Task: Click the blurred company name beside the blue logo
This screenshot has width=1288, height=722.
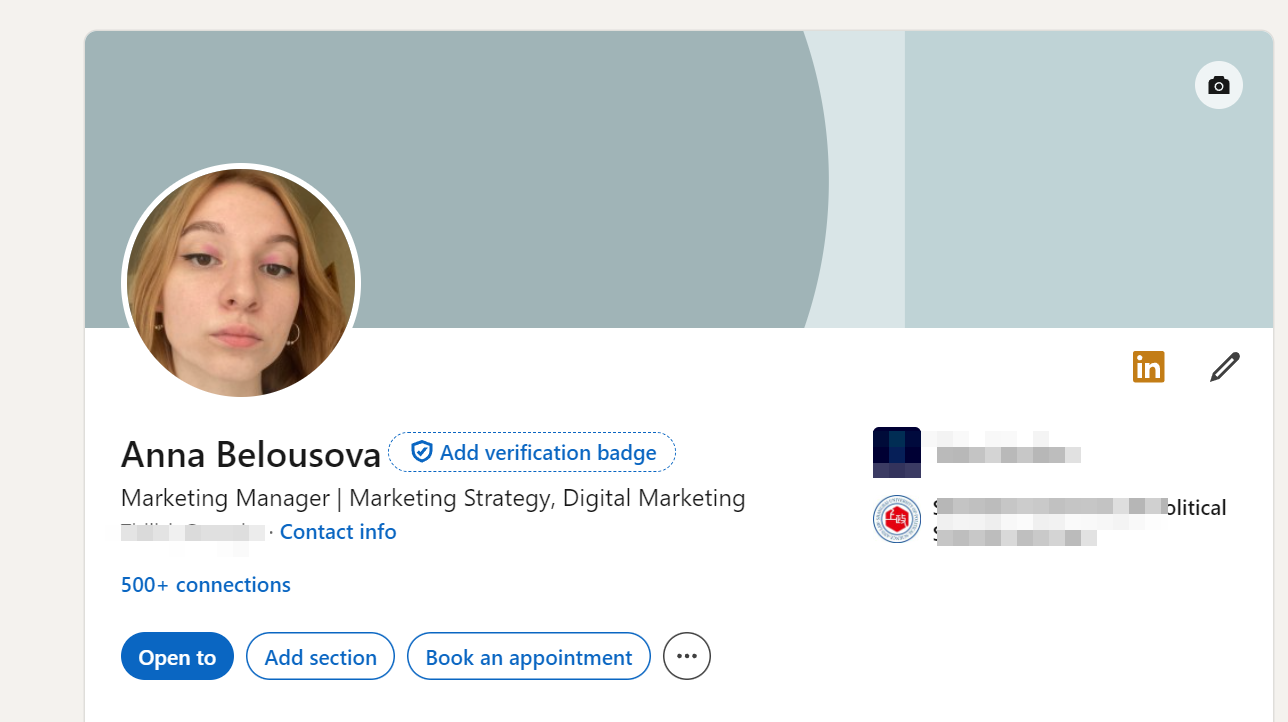Action: [x=1000, y=446]
